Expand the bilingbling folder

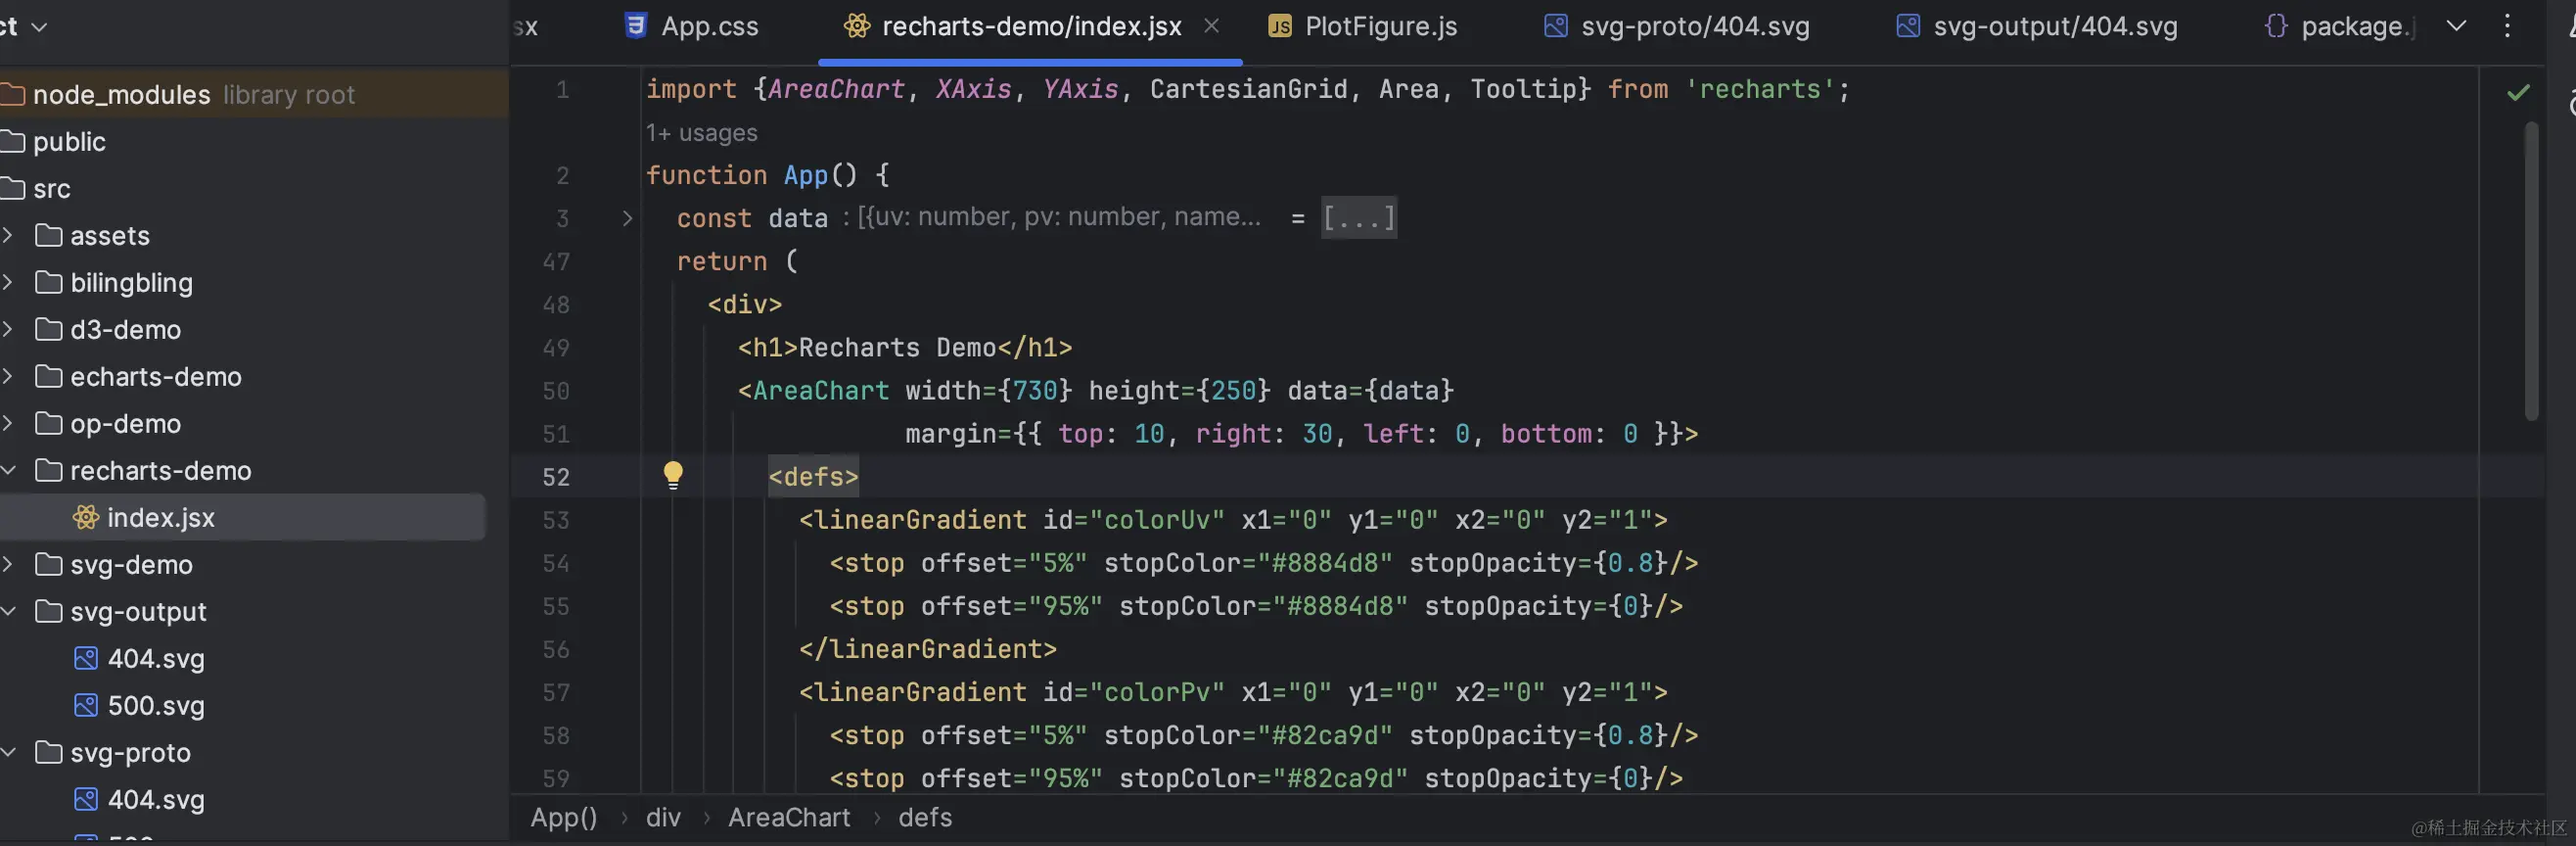click(x=8, y=283)
